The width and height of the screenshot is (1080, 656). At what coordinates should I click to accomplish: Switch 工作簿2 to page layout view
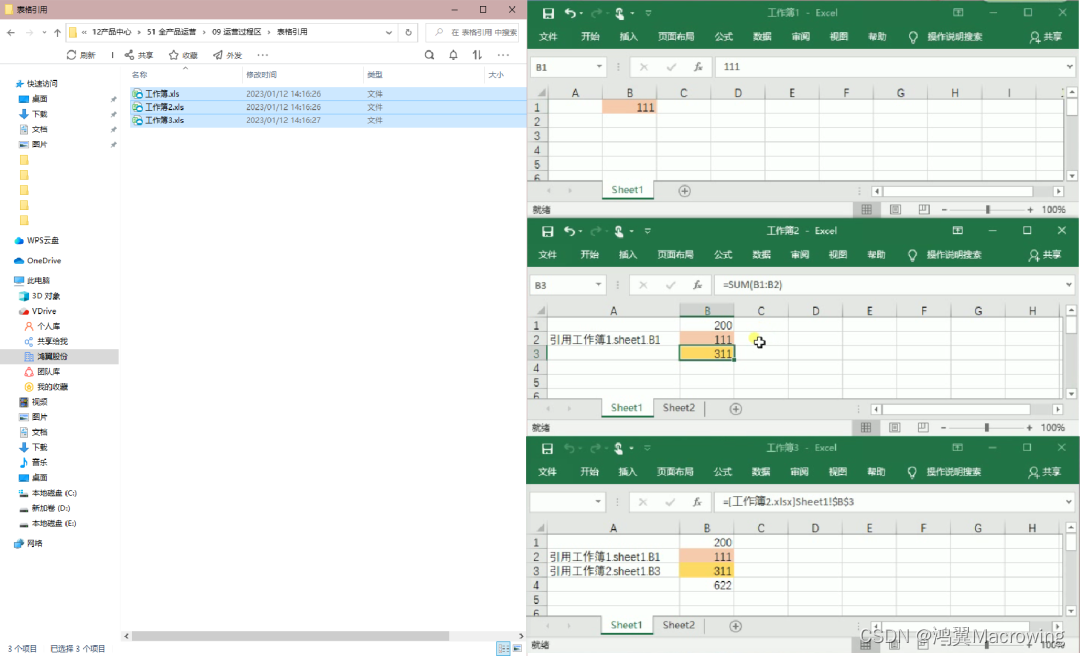click(x=895, y=427)
